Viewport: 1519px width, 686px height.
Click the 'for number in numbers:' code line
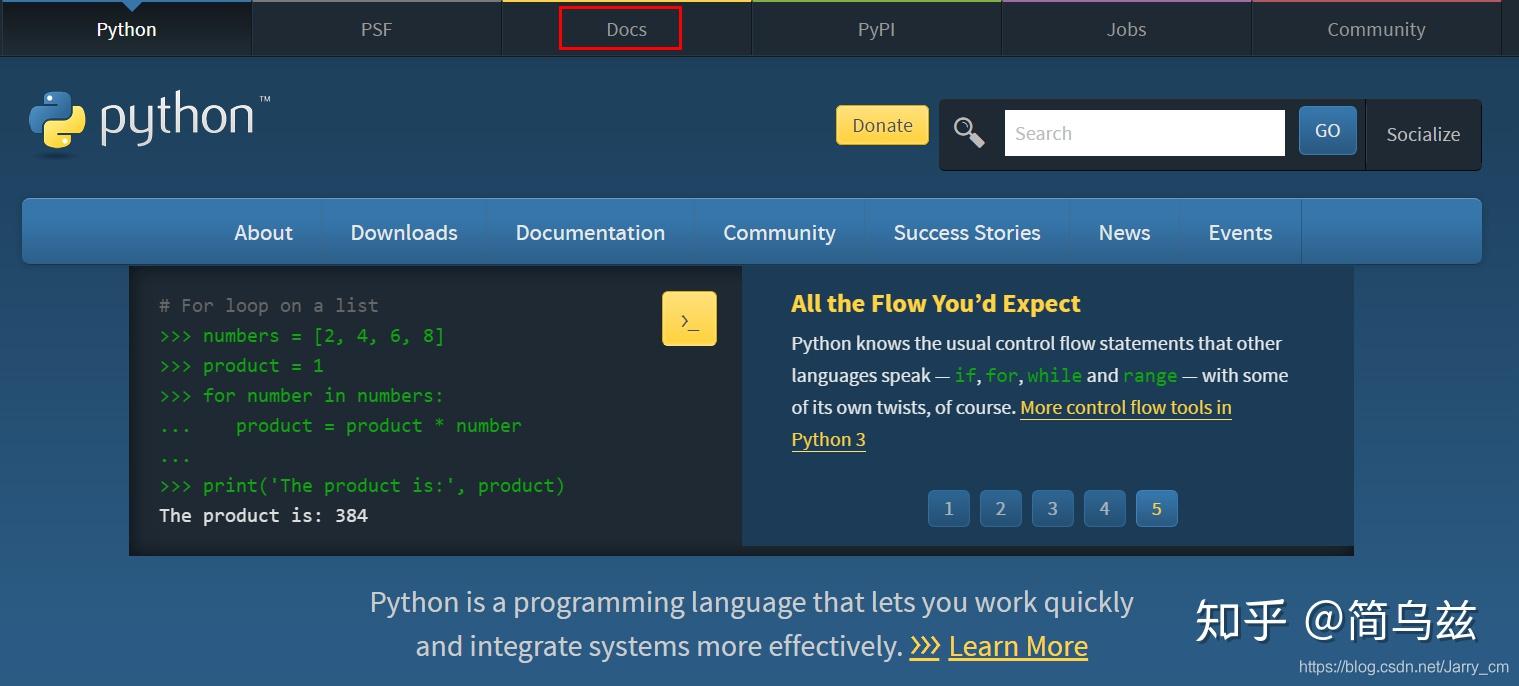301,396
